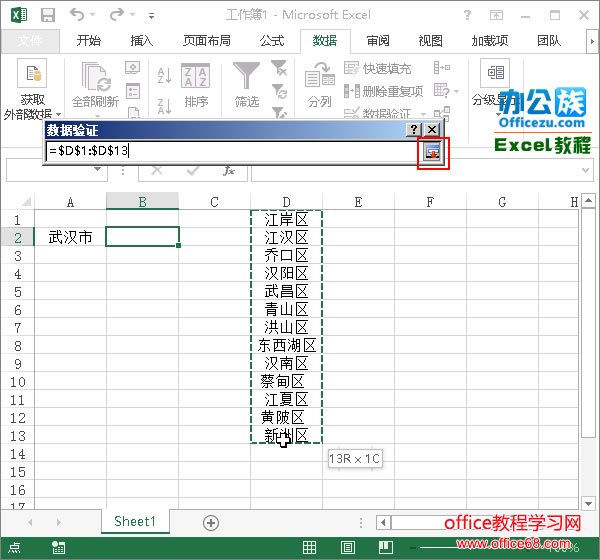Click the expand dialog button in 数据验证
The height and width of the screenshot is (560, 600).
(432, 151)
